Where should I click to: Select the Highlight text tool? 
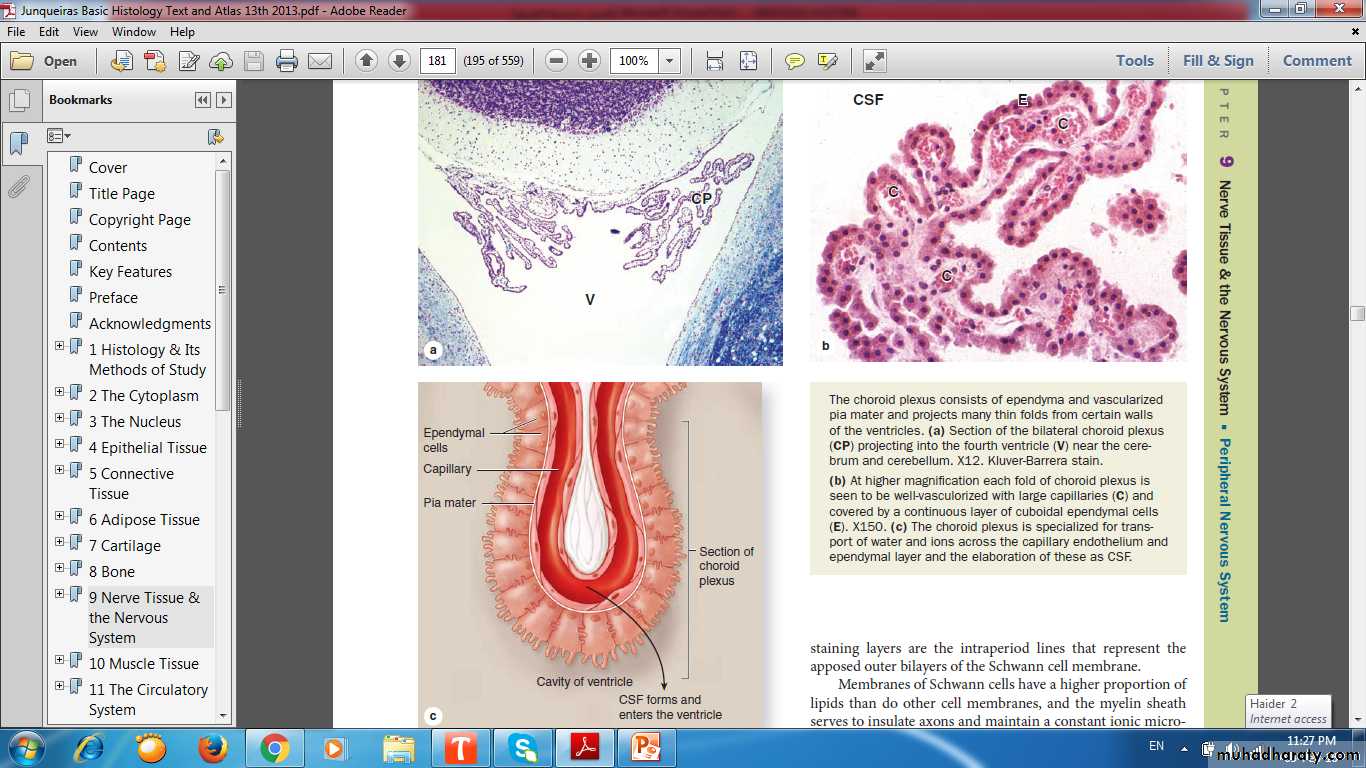click(x=827, y=61)
